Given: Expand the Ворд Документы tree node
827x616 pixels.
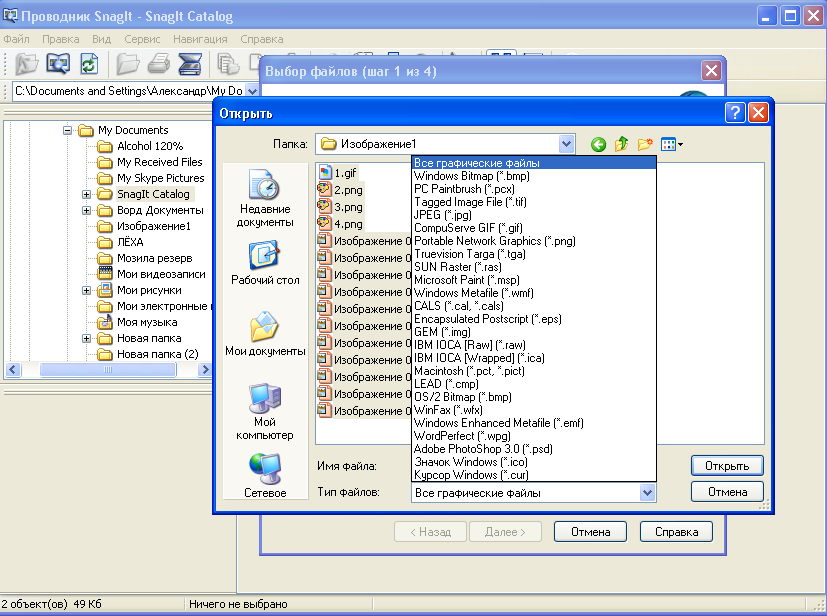Looking at the screenshot, I should pos(86,210).
